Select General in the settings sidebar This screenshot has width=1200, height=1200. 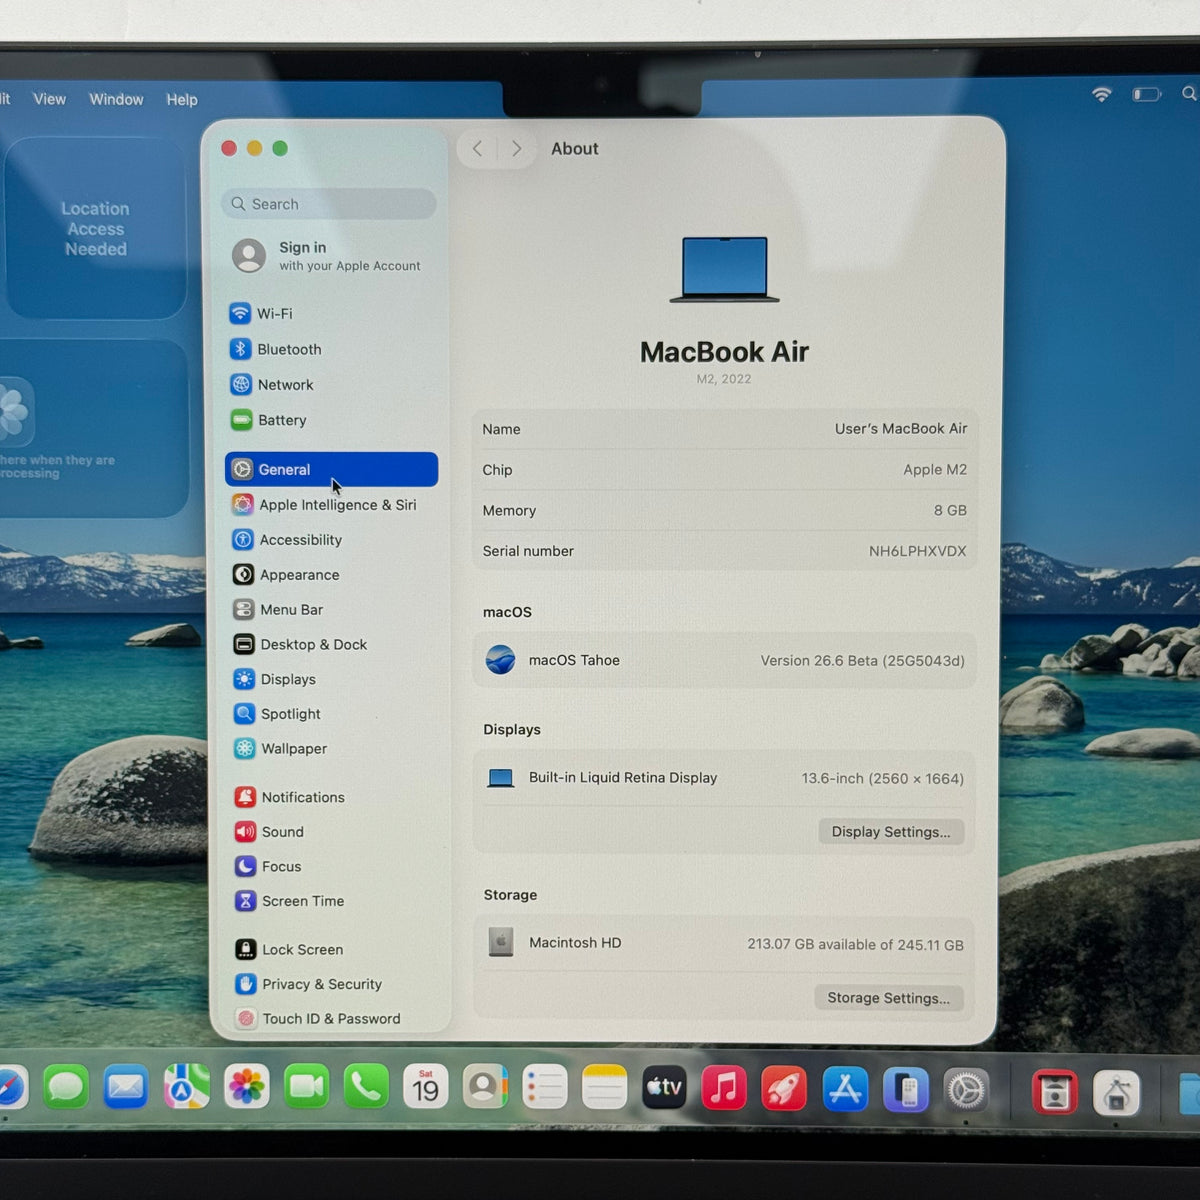(x=331, y=469)
